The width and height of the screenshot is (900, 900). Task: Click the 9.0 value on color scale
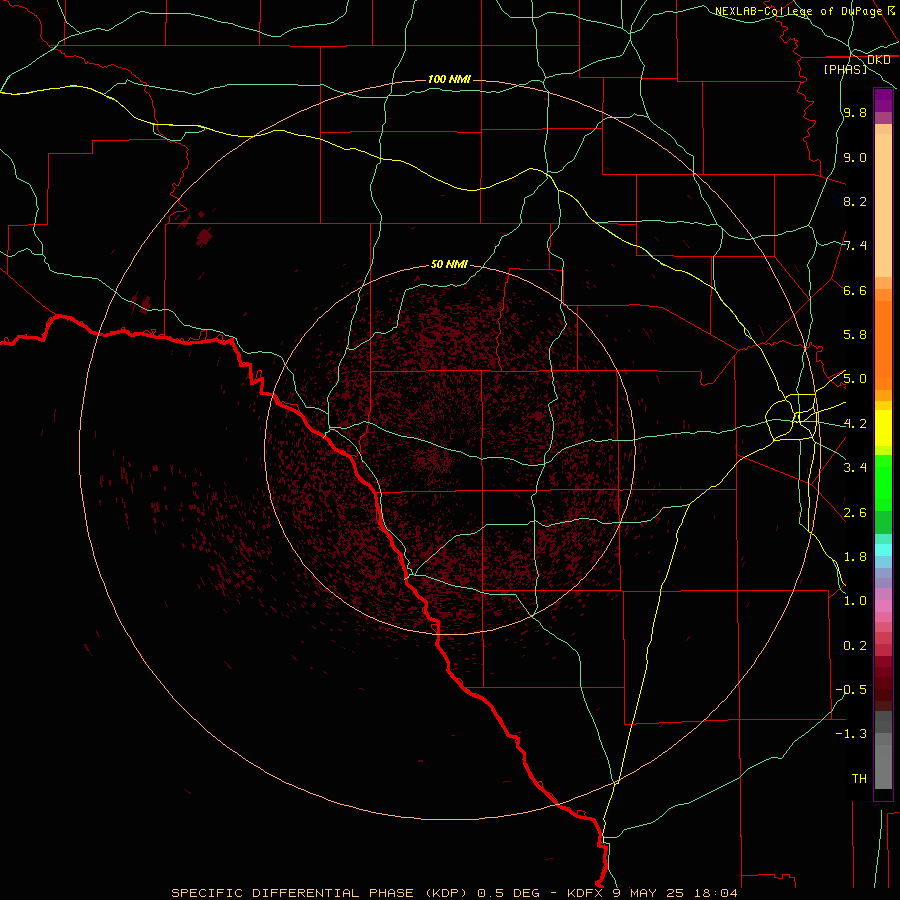855,157
